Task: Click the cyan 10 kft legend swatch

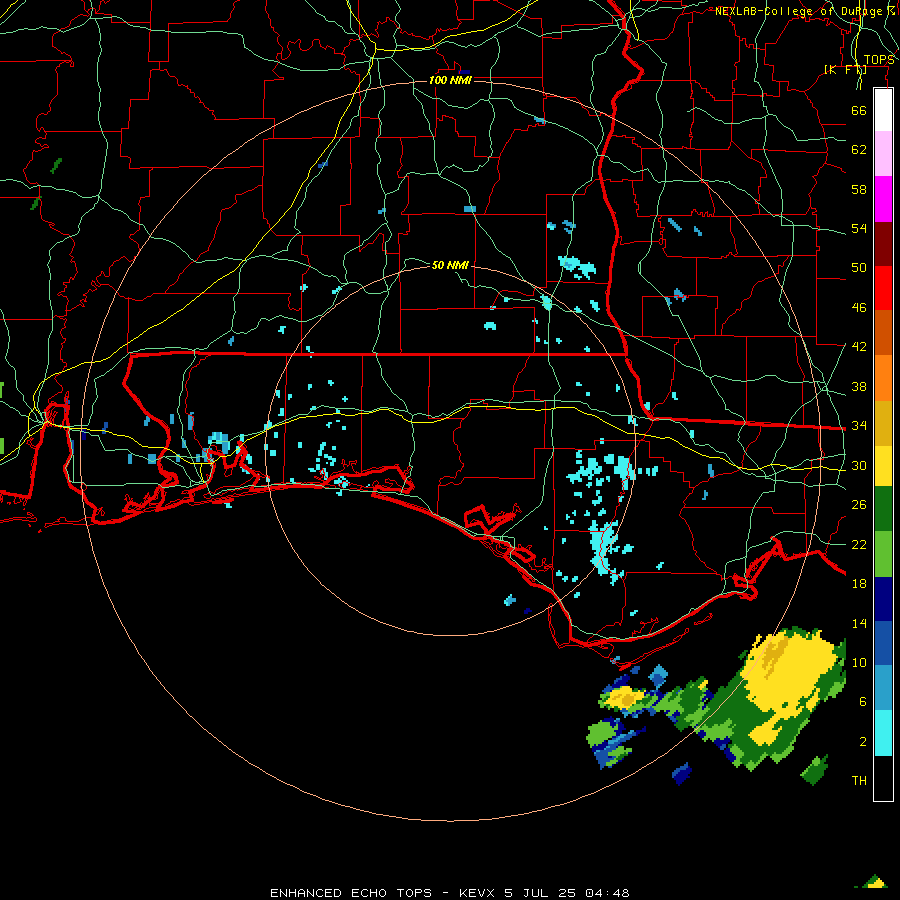Action: [883, 733]
